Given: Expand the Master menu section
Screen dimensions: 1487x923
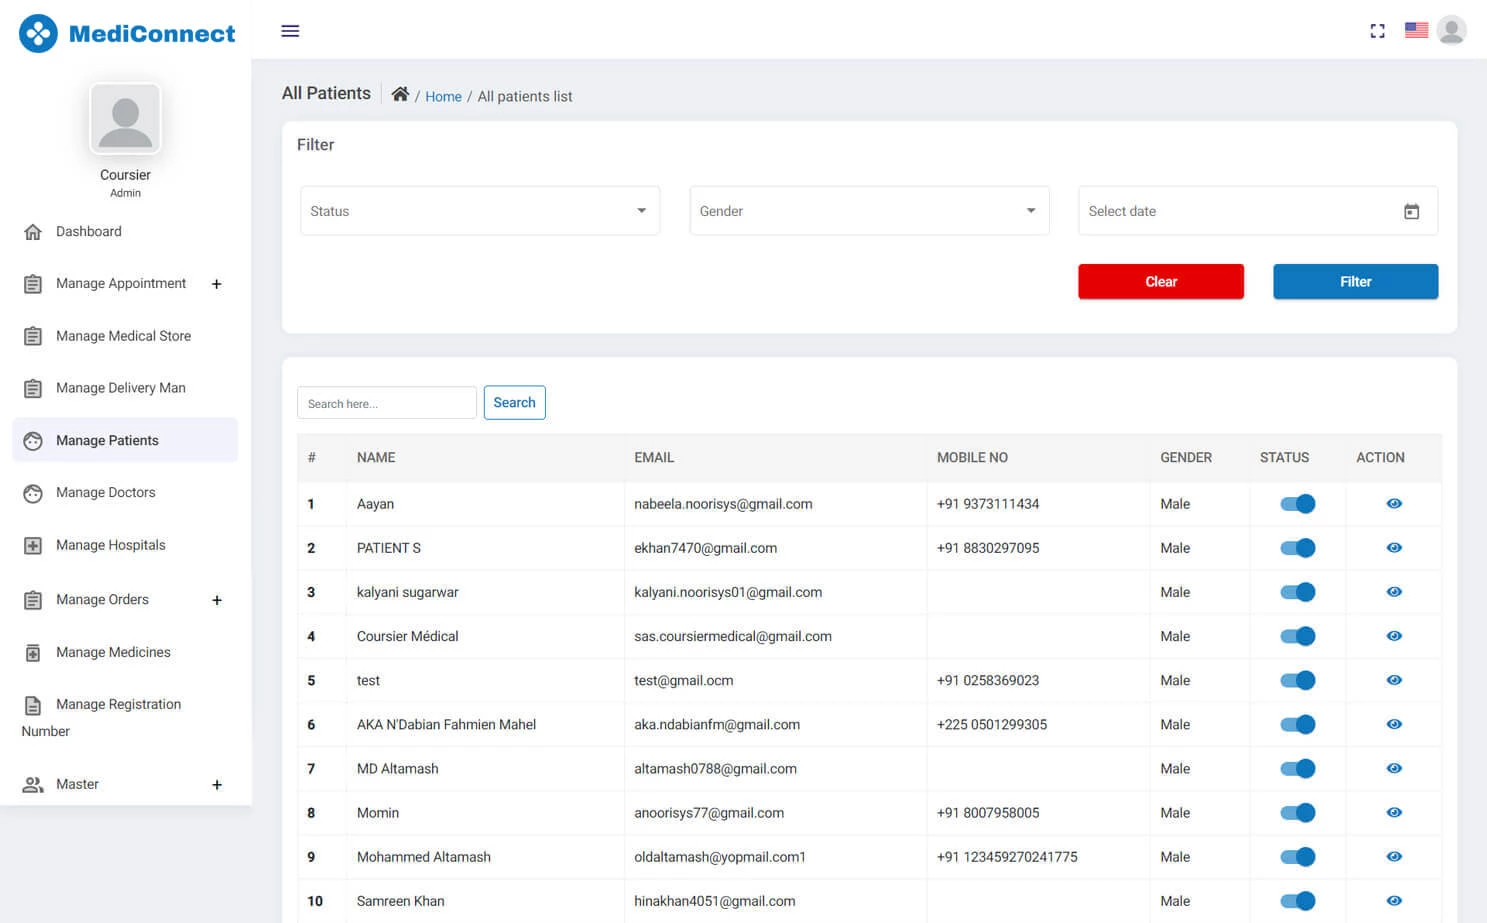Looking at the screenshot, I should coord(217,784).
